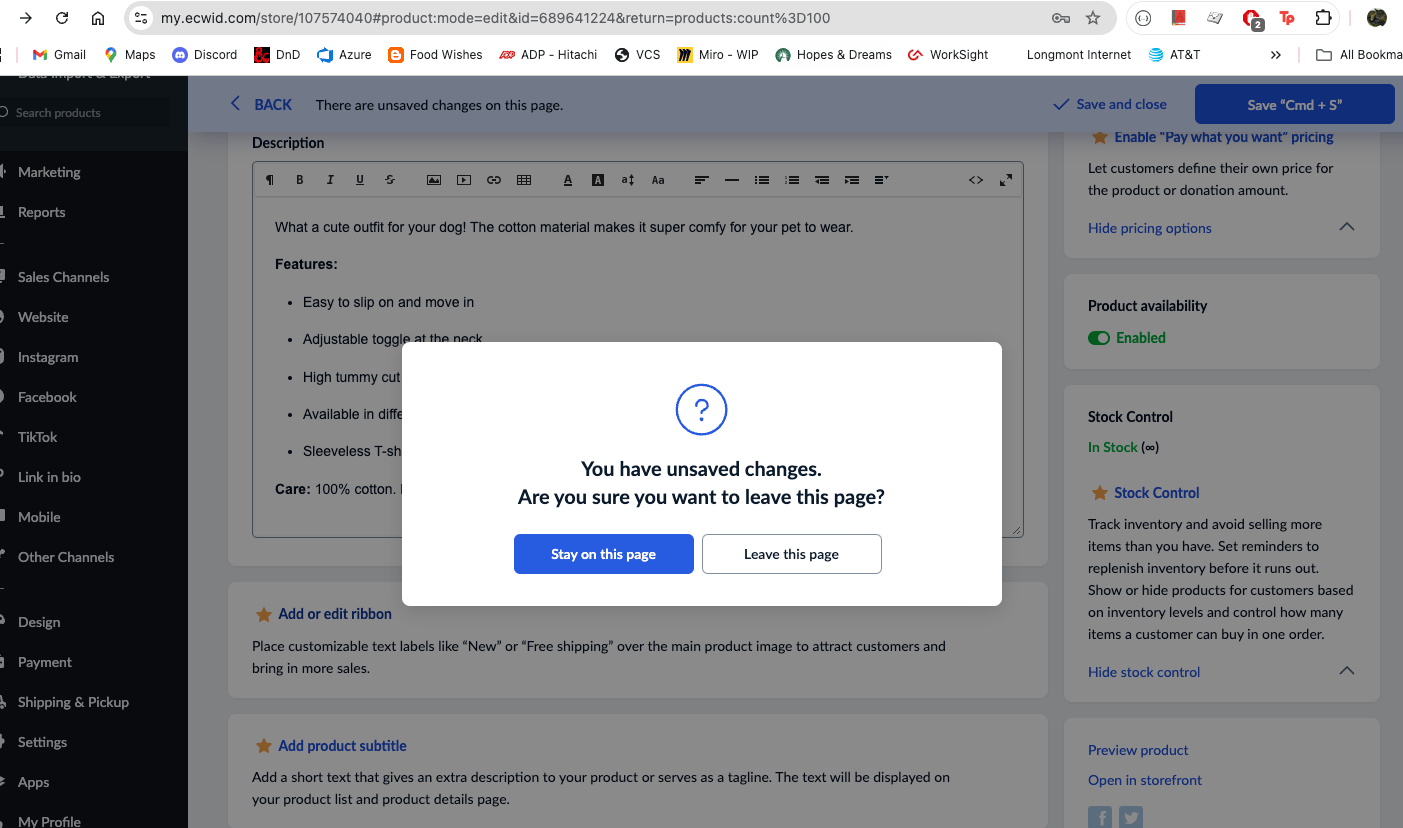
Task: Collapse the pricing options chevron
Action: [1347, 227]
